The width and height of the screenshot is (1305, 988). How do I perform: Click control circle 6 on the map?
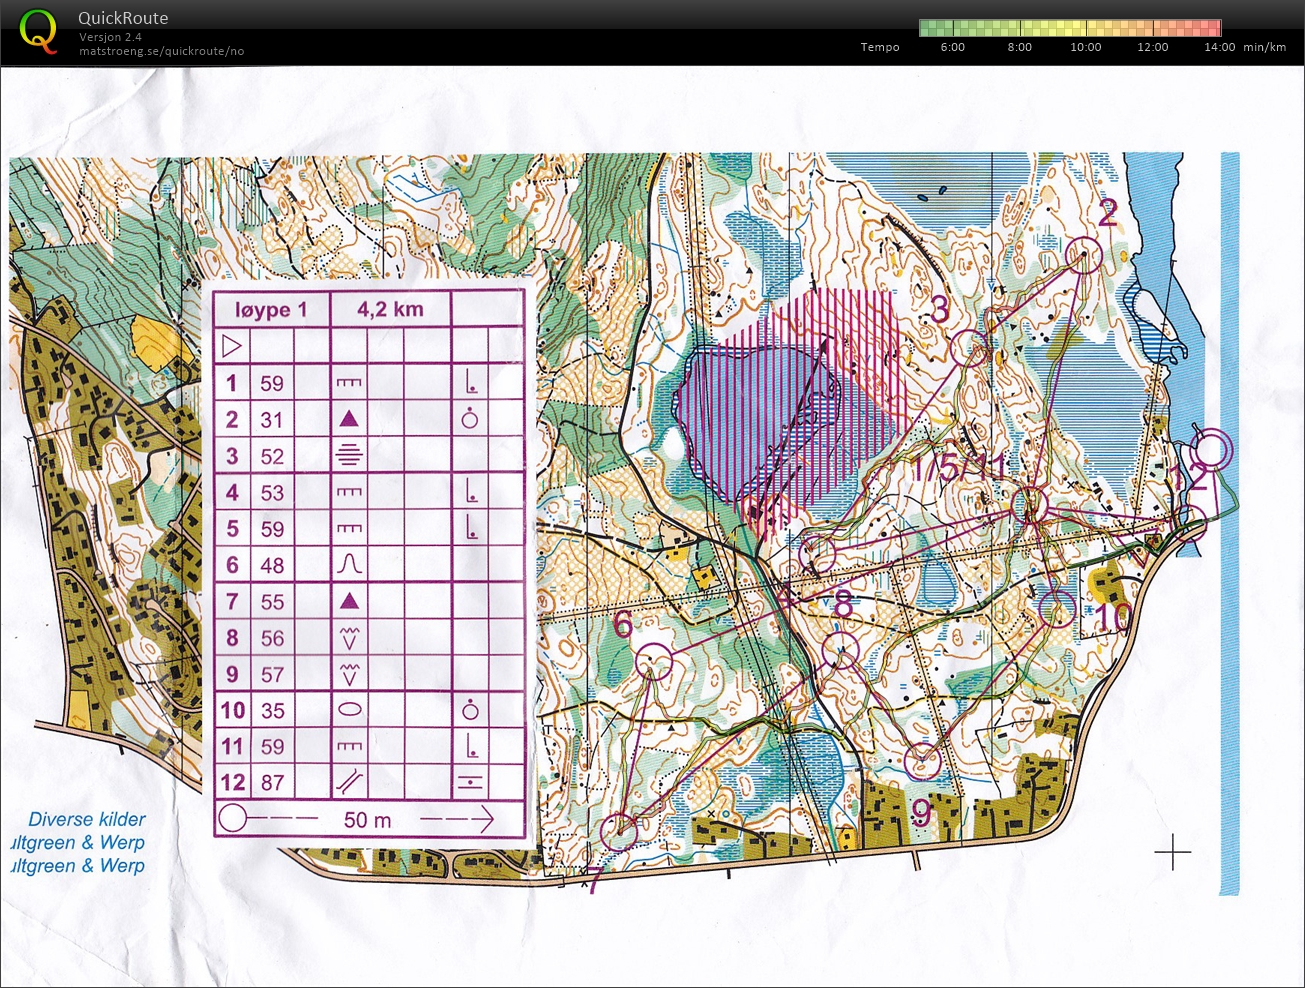pyautogui.click(x=652, y=660)
